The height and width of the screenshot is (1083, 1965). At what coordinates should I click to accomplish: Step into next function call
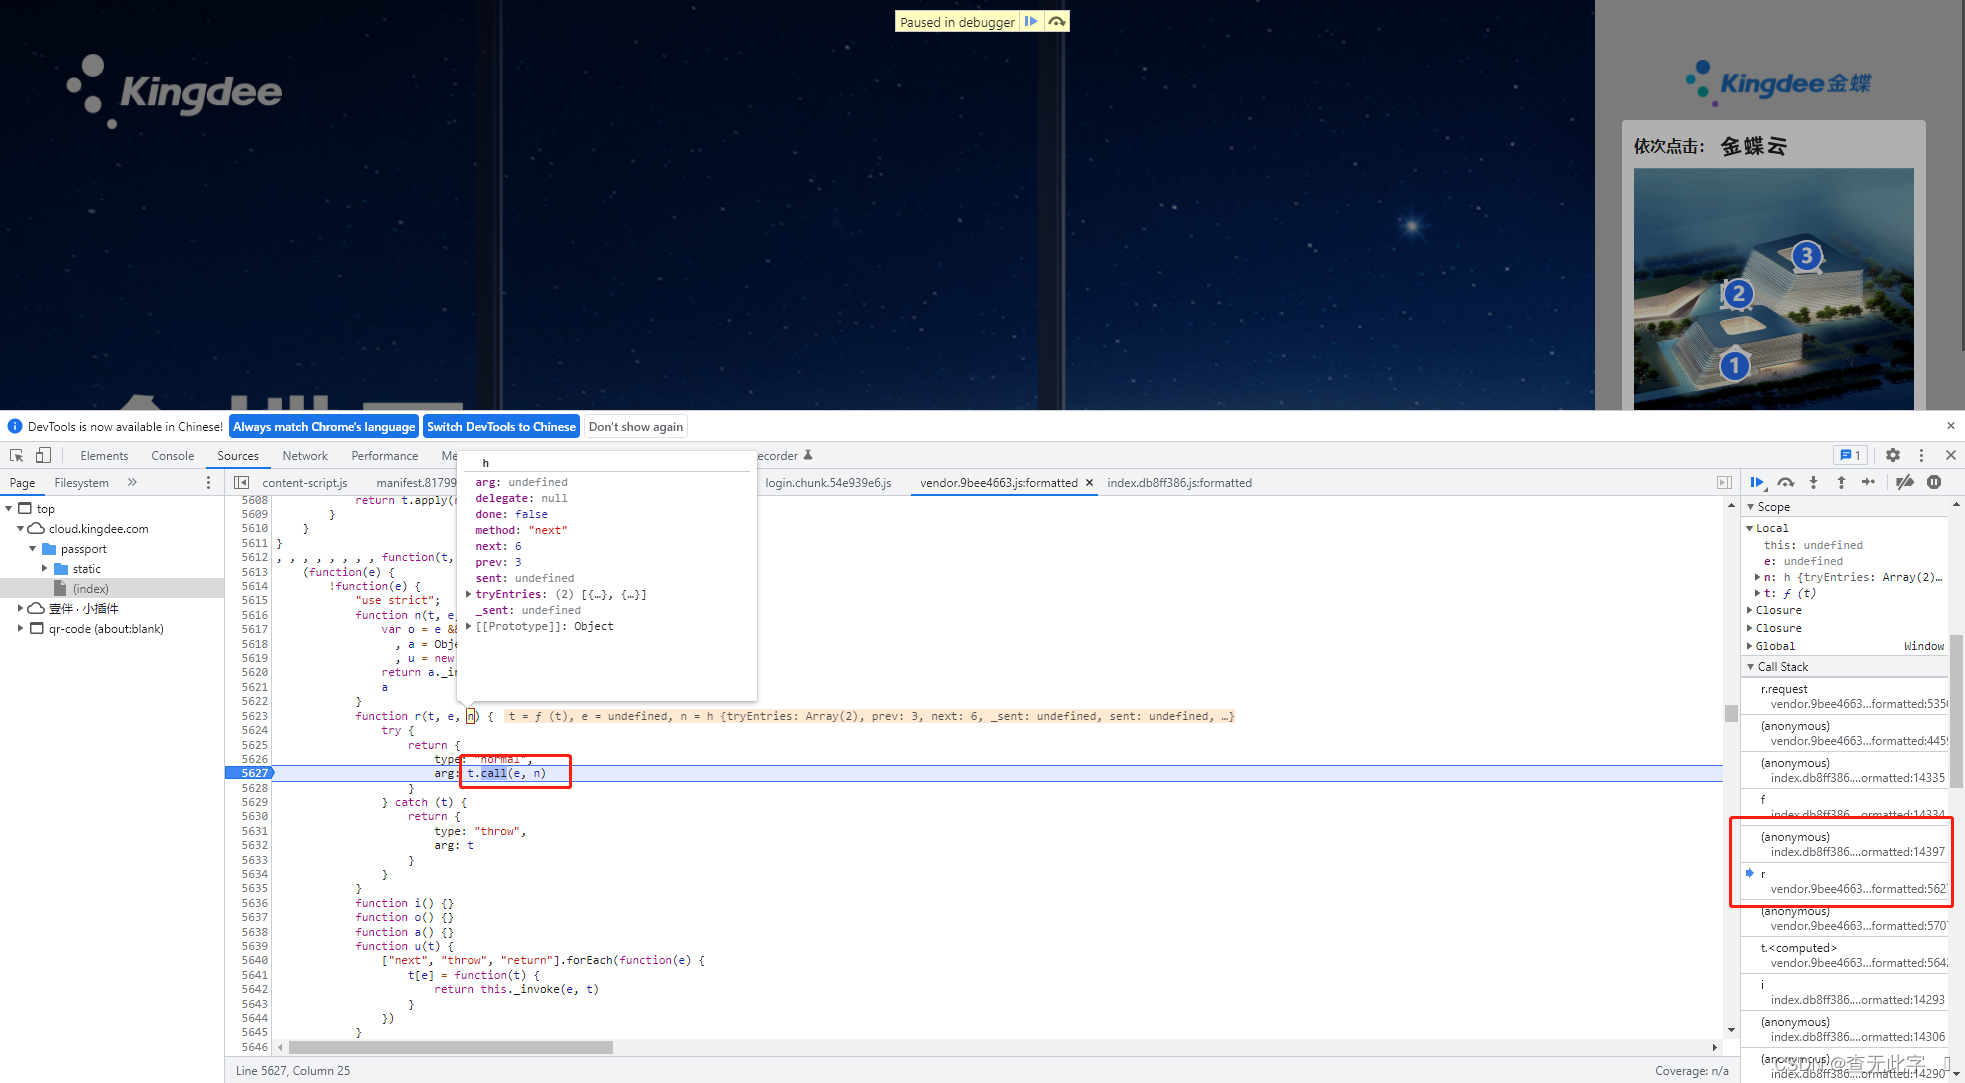pos(1813,482)
